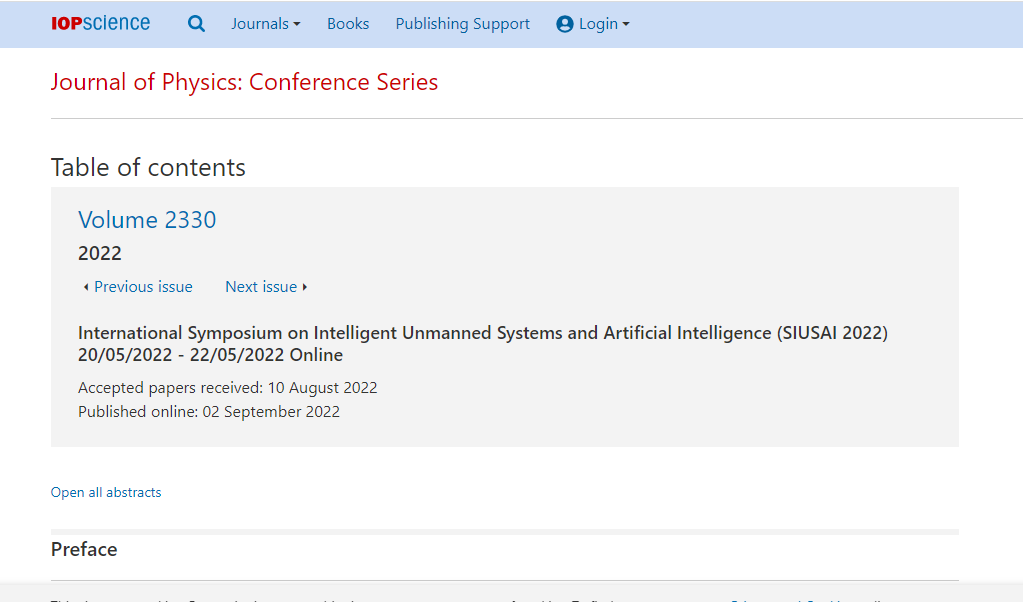Click the Login text label
Image resolution: width=1023 pixels, height=602 pixels.
pos(598,24)
